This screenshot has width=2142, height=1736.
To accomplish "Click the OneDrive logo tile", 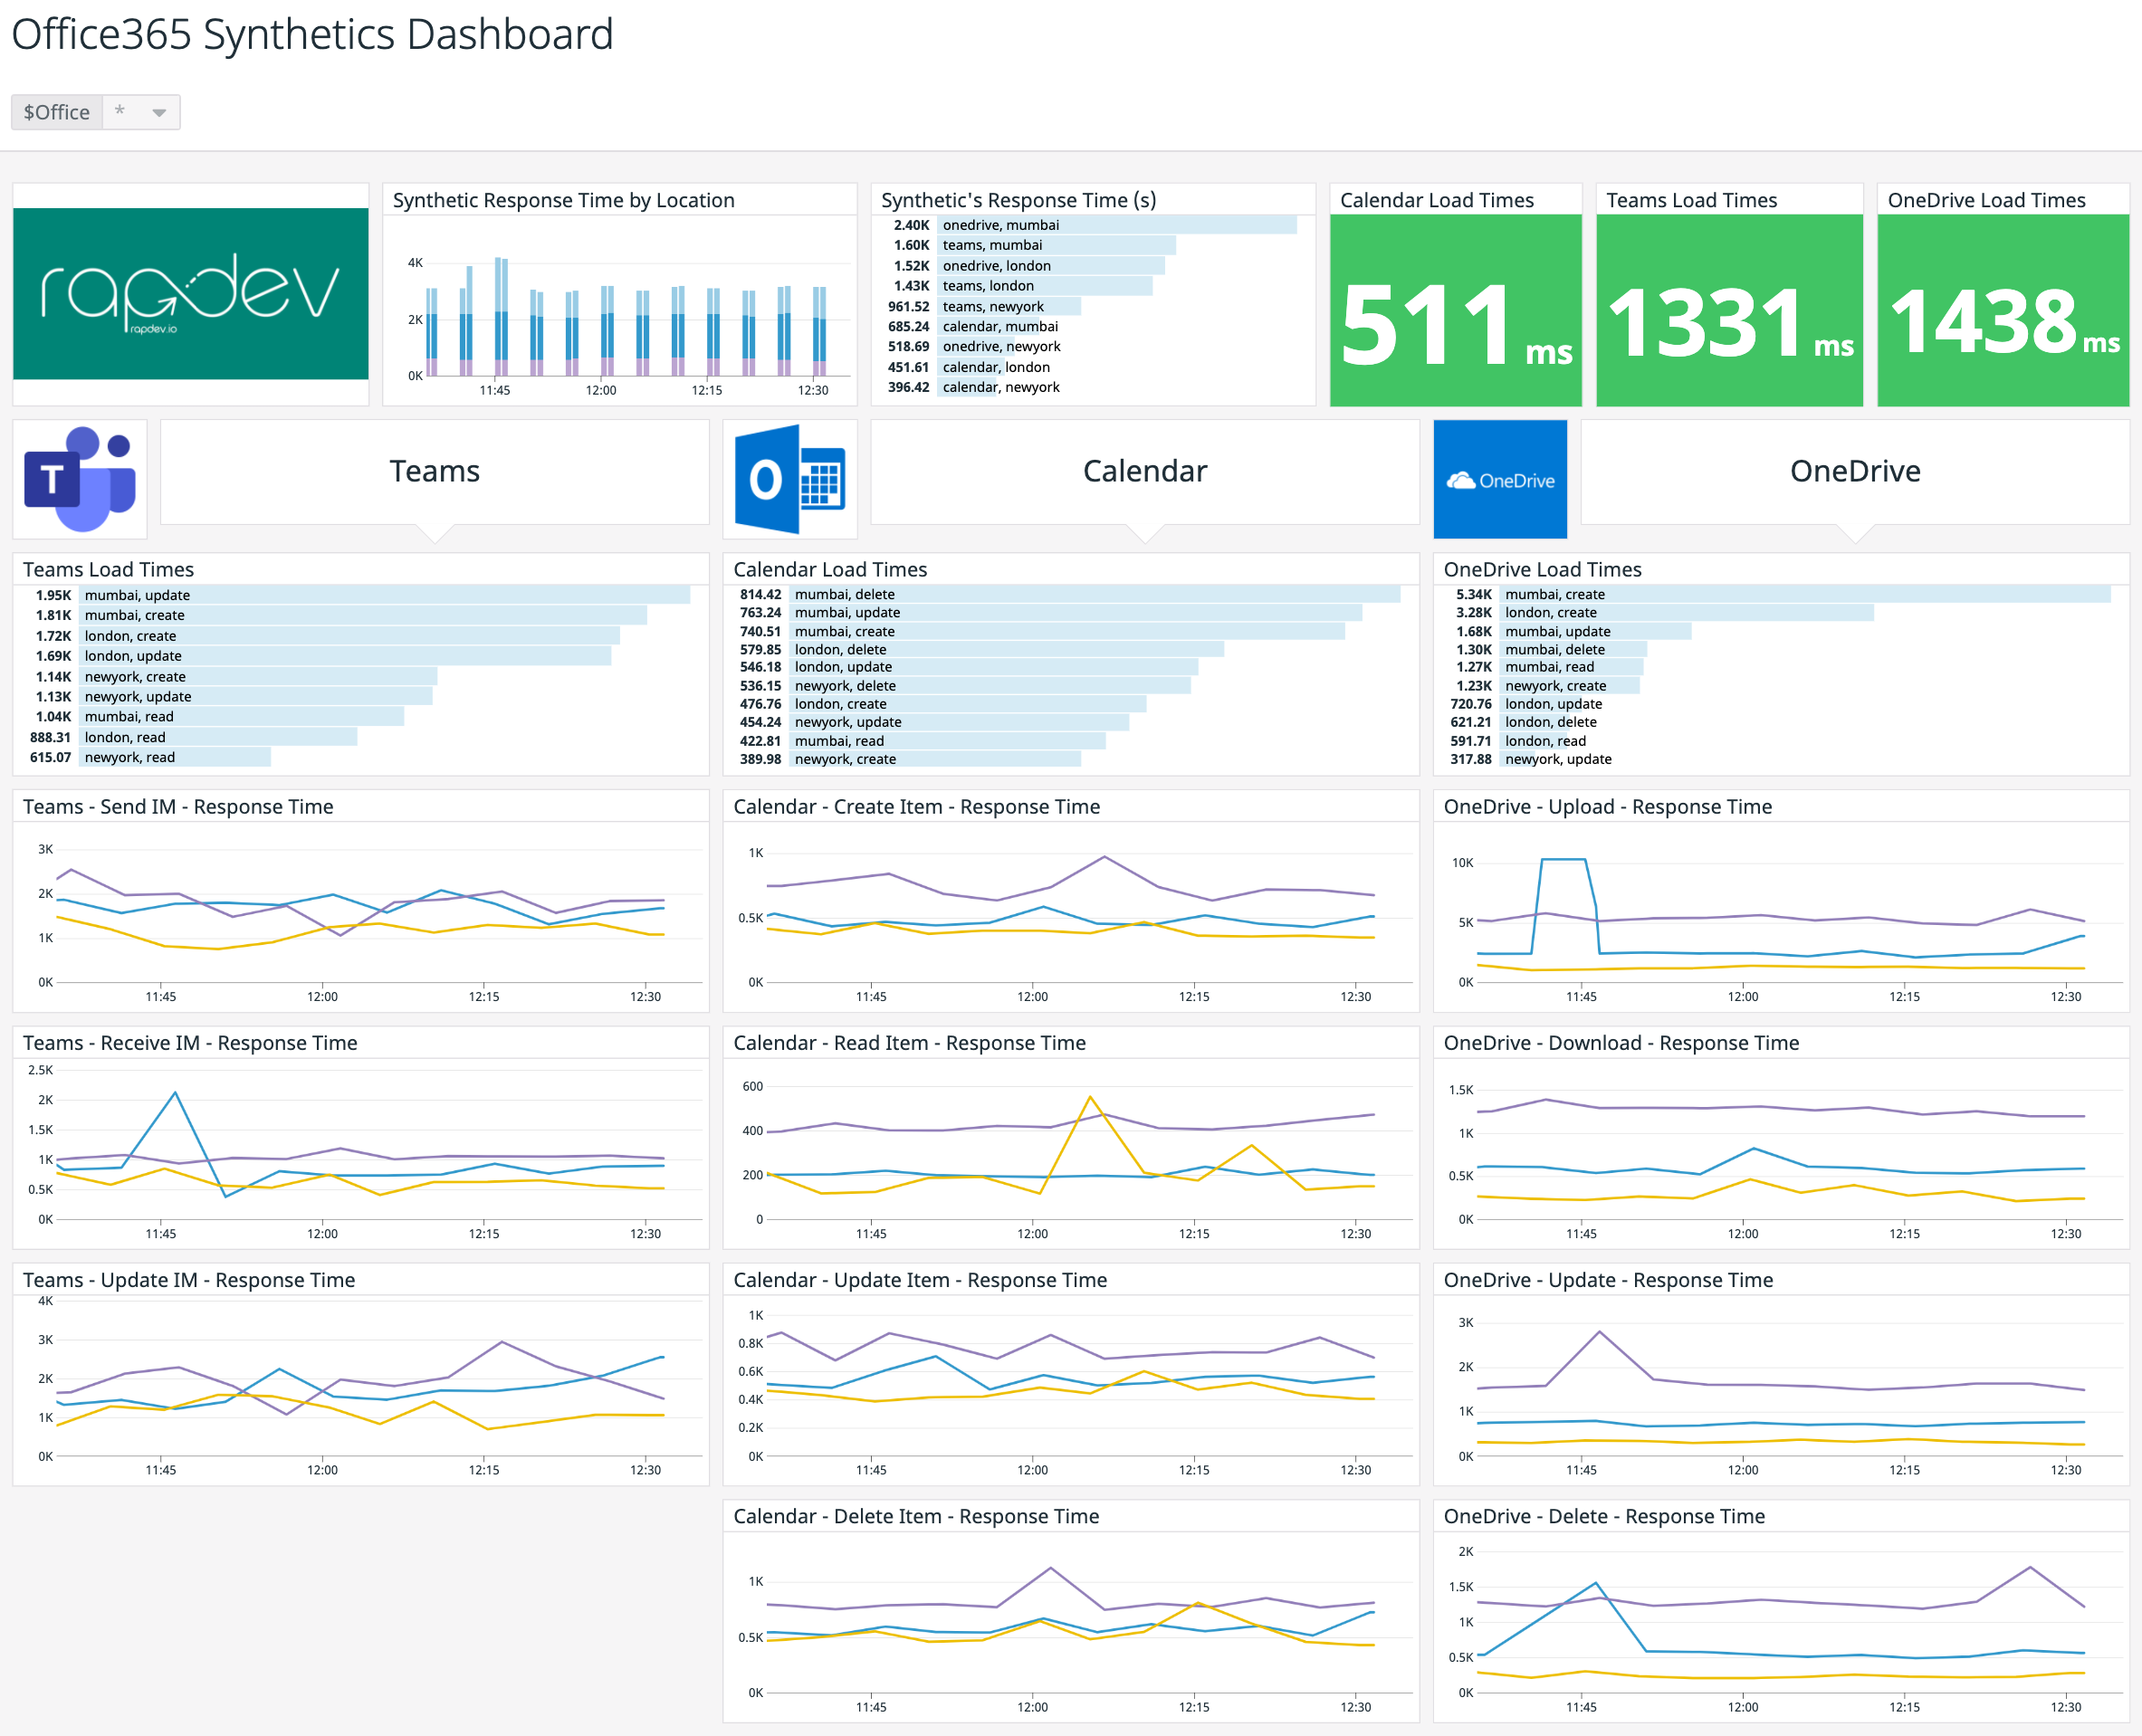I will 1500,479.
